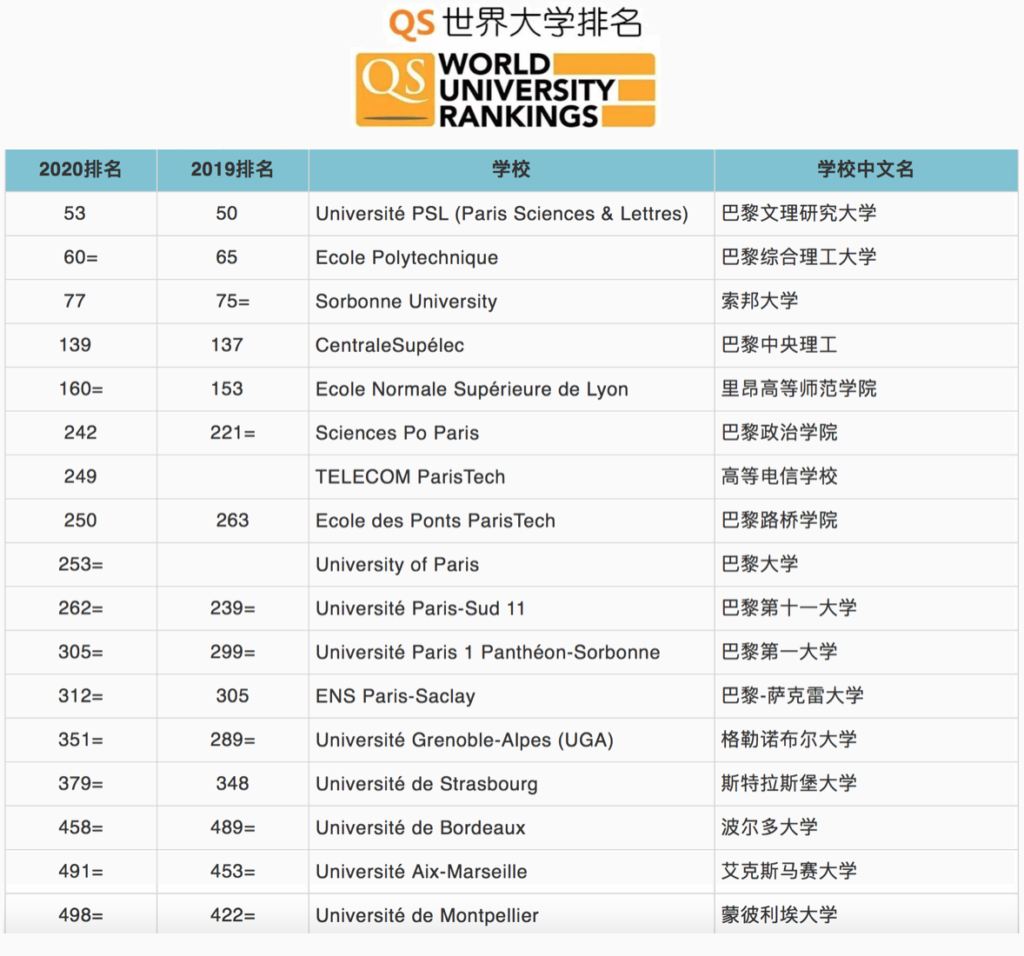1024x956 pixels.
Task: Click the 2020 rank 160=
Action: (x=81, y=389)
